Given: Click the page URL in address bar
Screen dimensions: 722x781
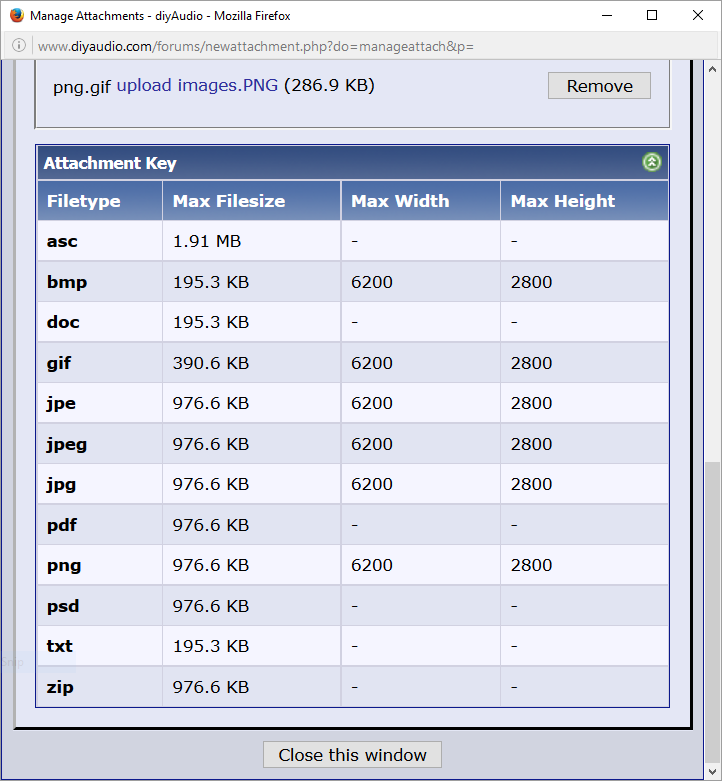Looking at the screenshot, I should pos(255,46).
